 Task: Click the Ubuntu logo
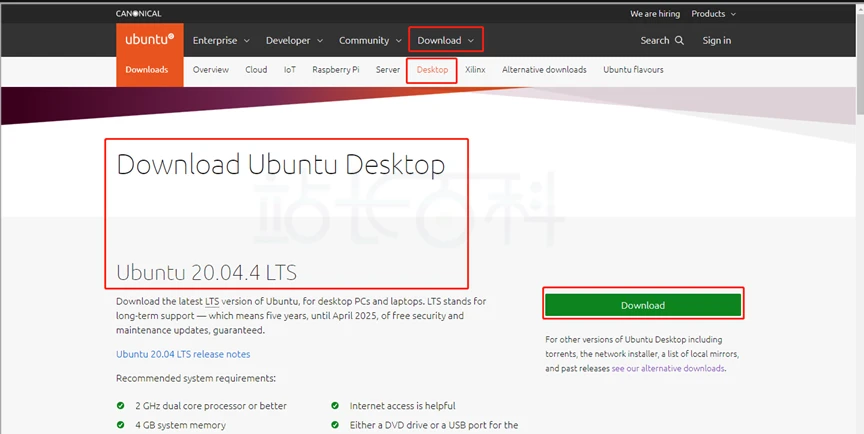click(x=149, y=40)
